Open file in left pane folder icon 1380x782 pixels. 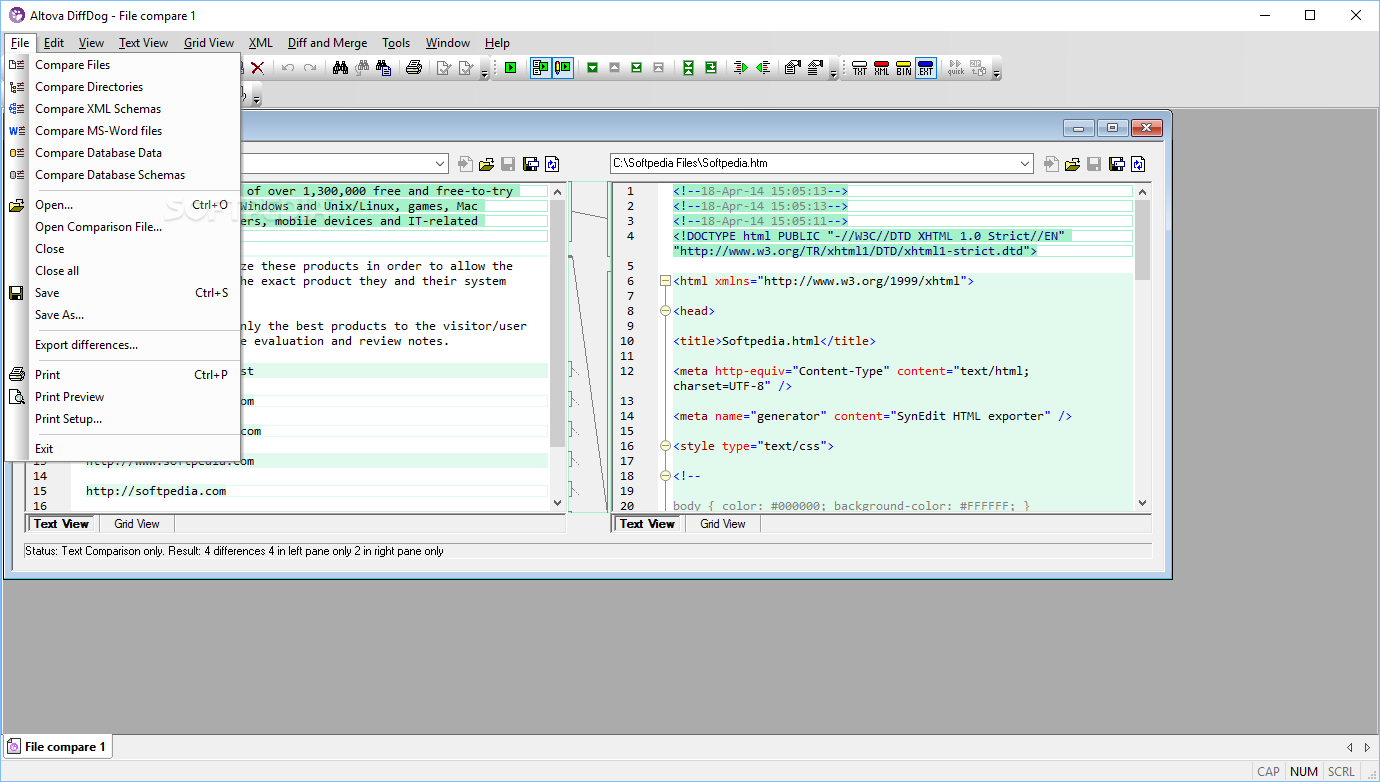coord(487,164)
